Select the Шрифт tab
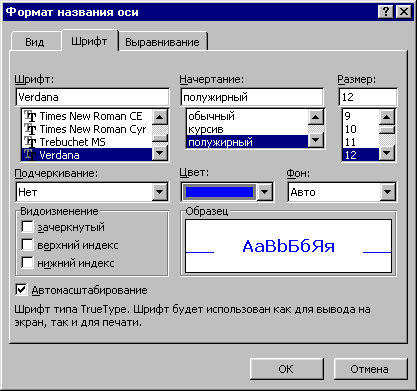417x391 pixels. (89, 41)
